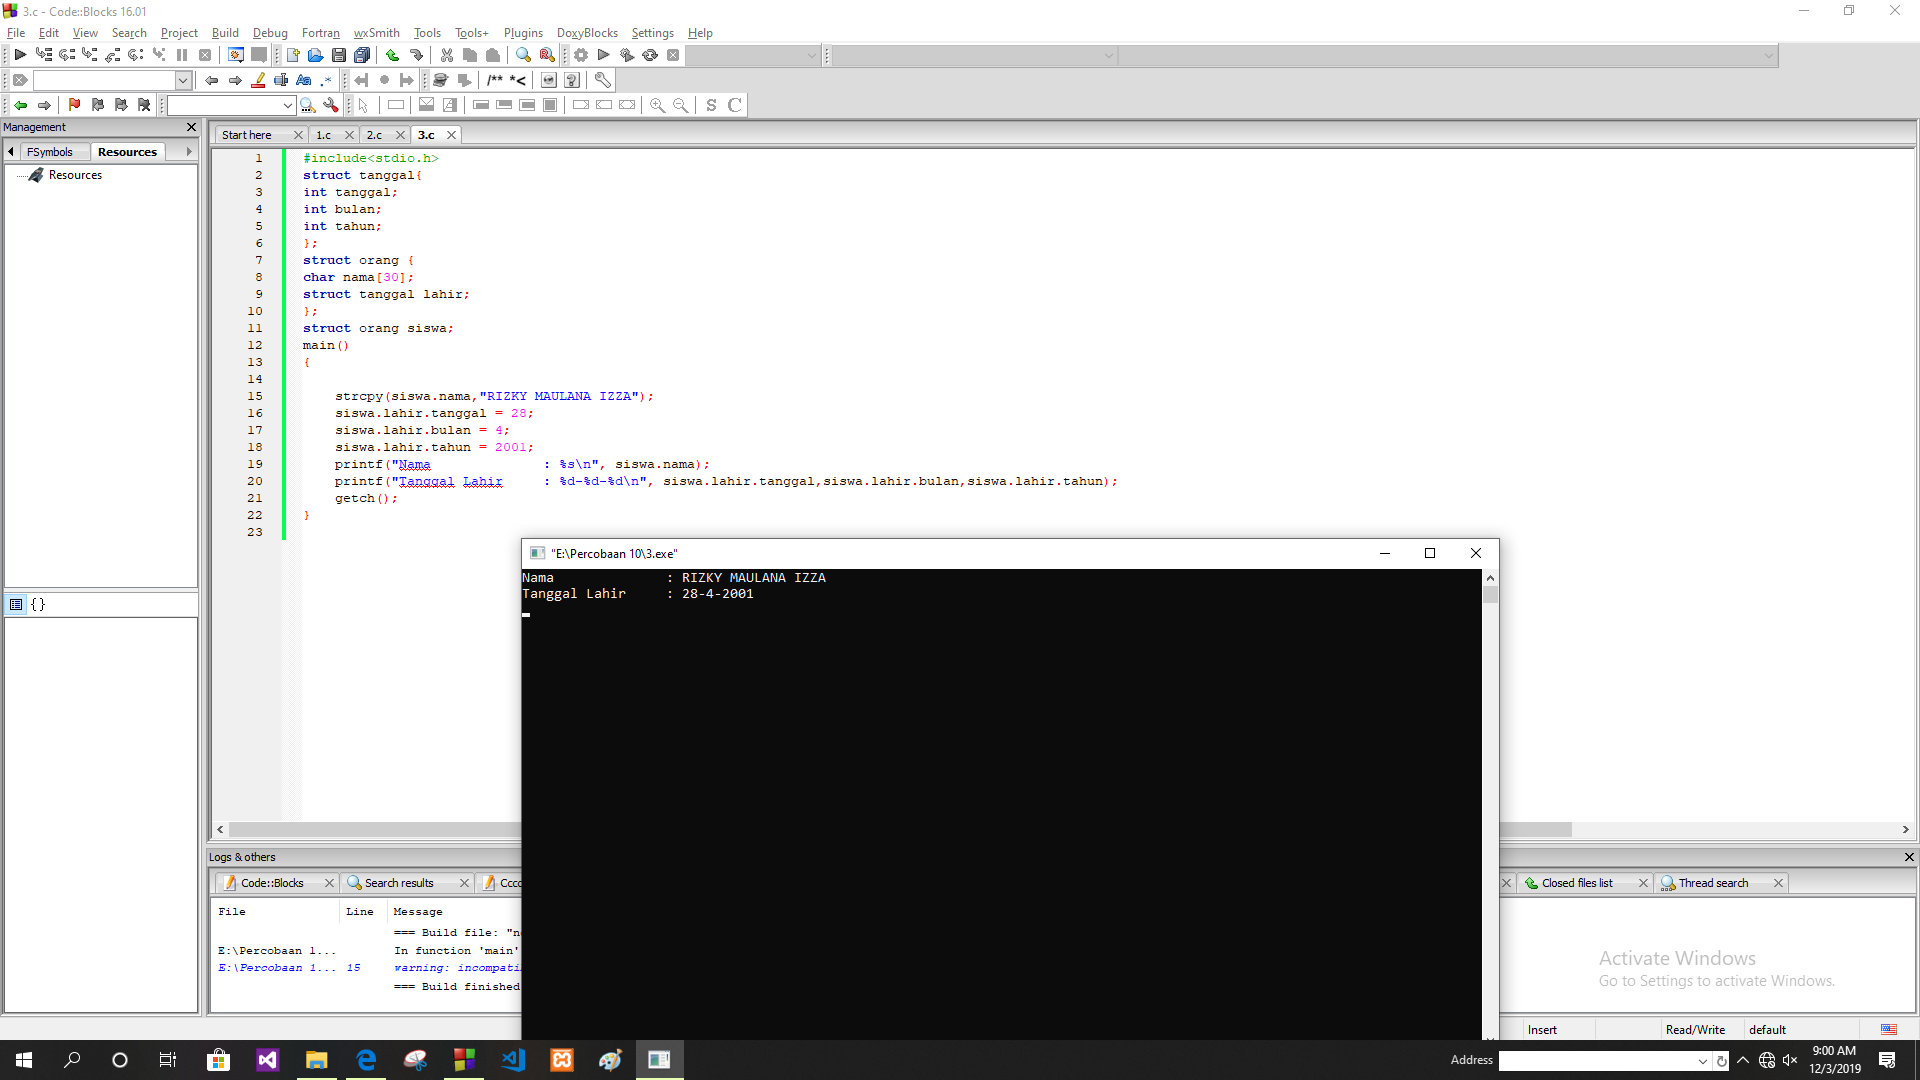Expand the thread search text dropdown
The image size is (1920, 1080).
tap(288, 105)
